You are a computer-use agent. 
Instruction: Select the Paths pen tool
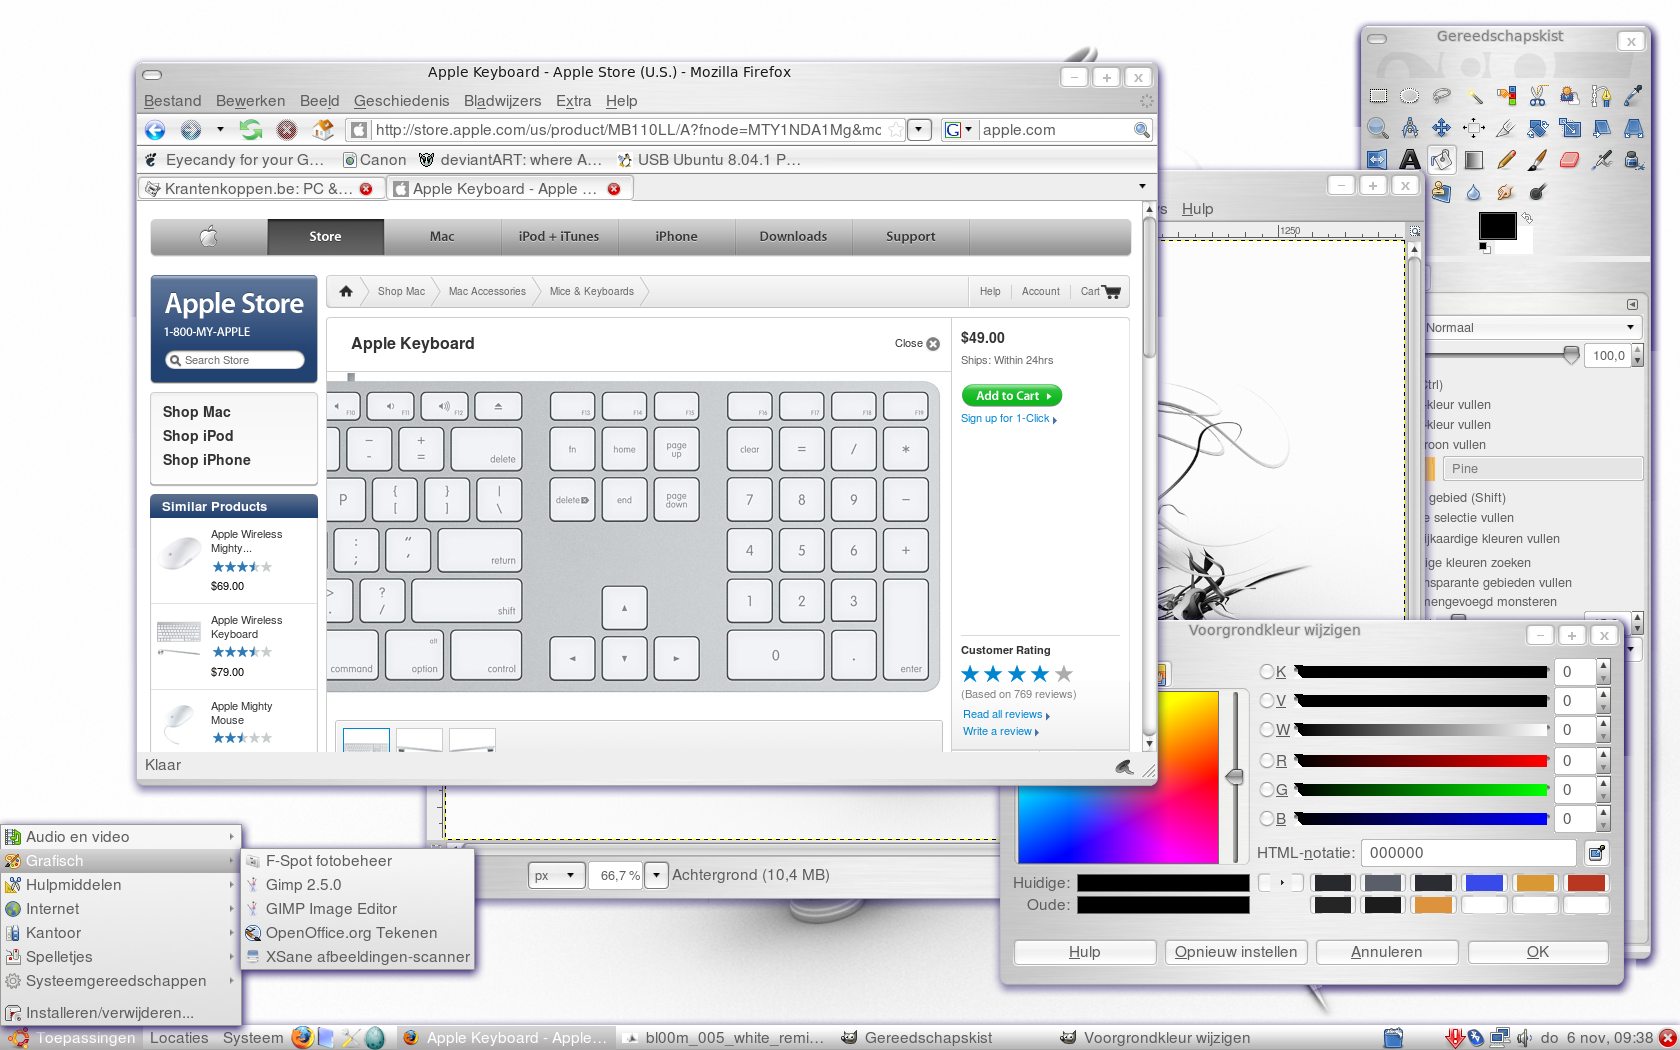(1602, 96)
